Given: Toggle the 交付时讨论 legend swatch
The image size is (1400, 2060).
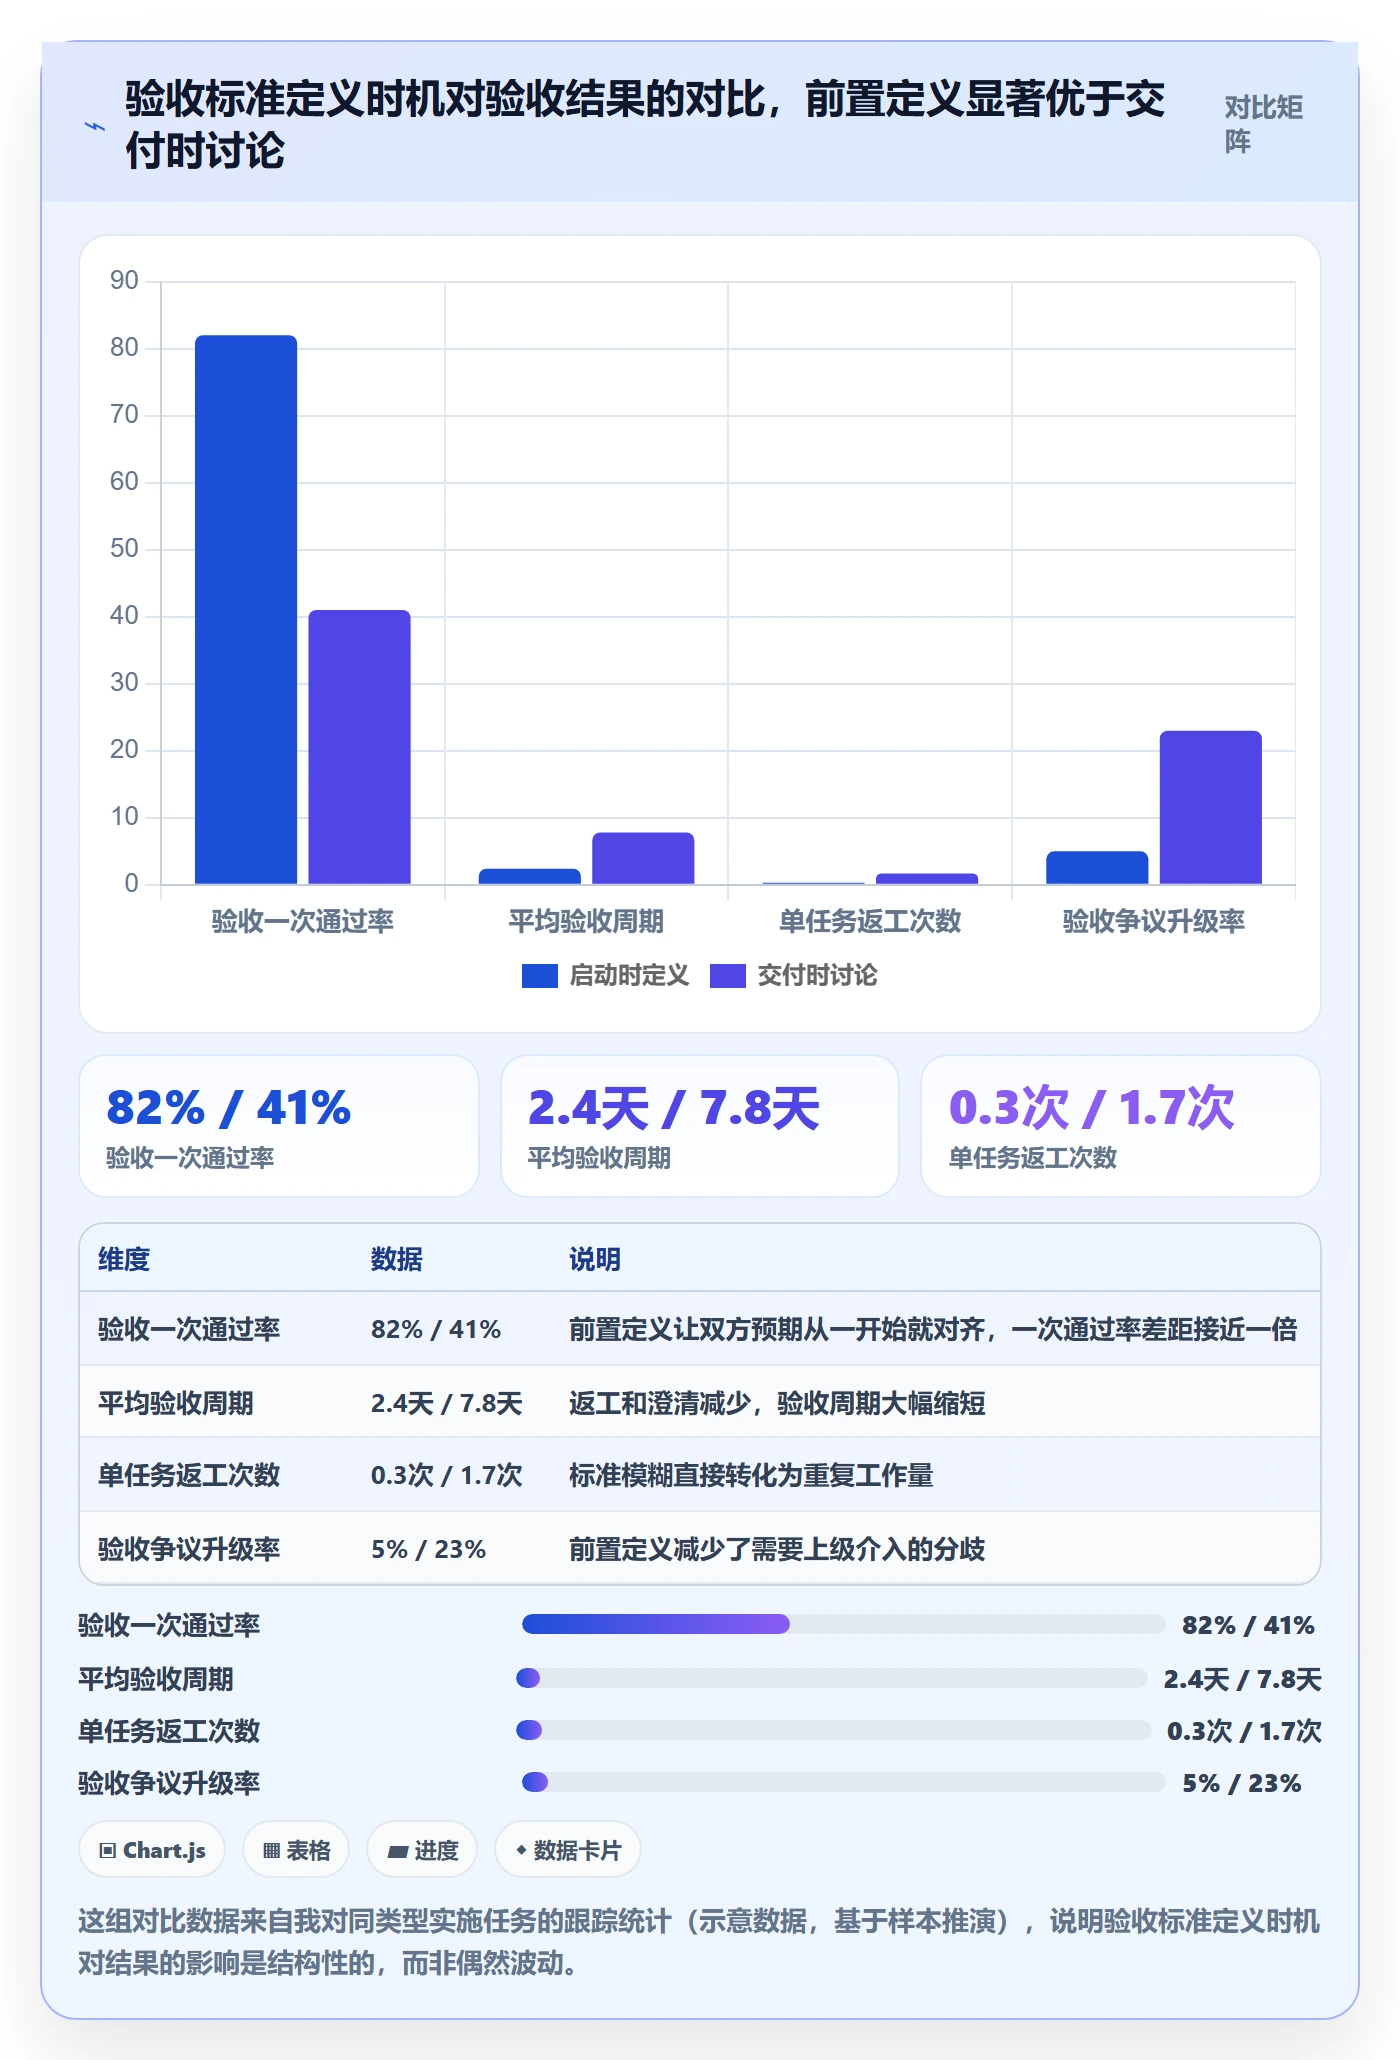Looking at the screenshot, I should tap(727, 976).
